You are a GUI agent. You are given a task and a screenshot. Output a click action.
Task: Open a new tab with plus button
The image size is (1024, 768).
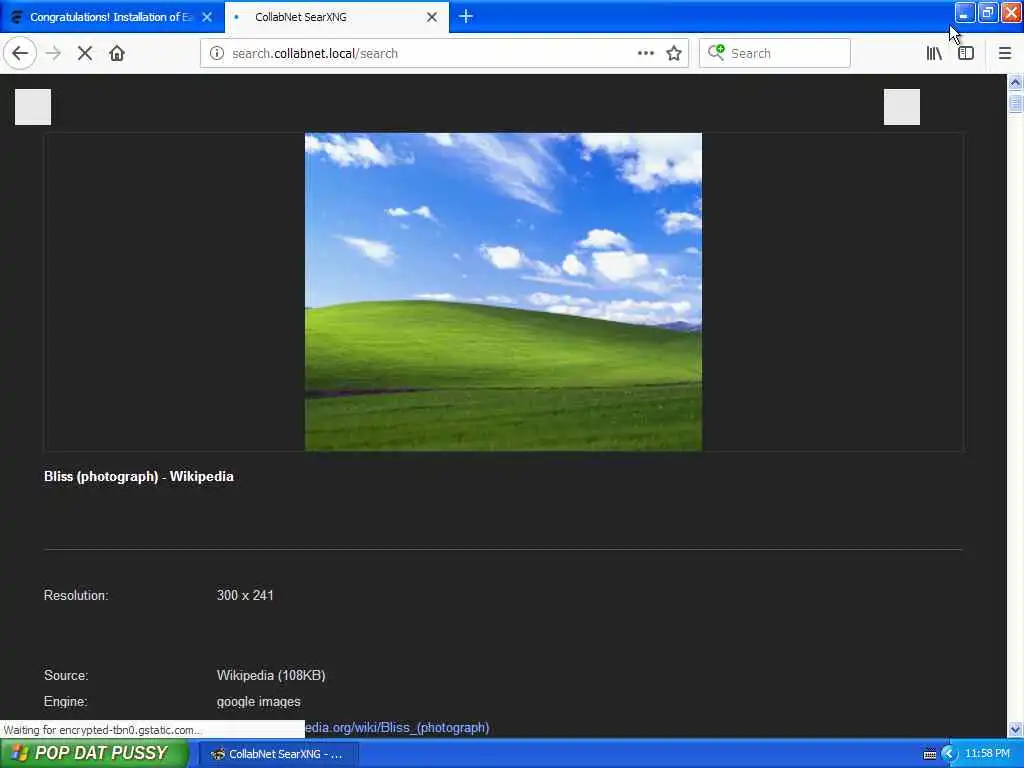(x=466, y=16)
